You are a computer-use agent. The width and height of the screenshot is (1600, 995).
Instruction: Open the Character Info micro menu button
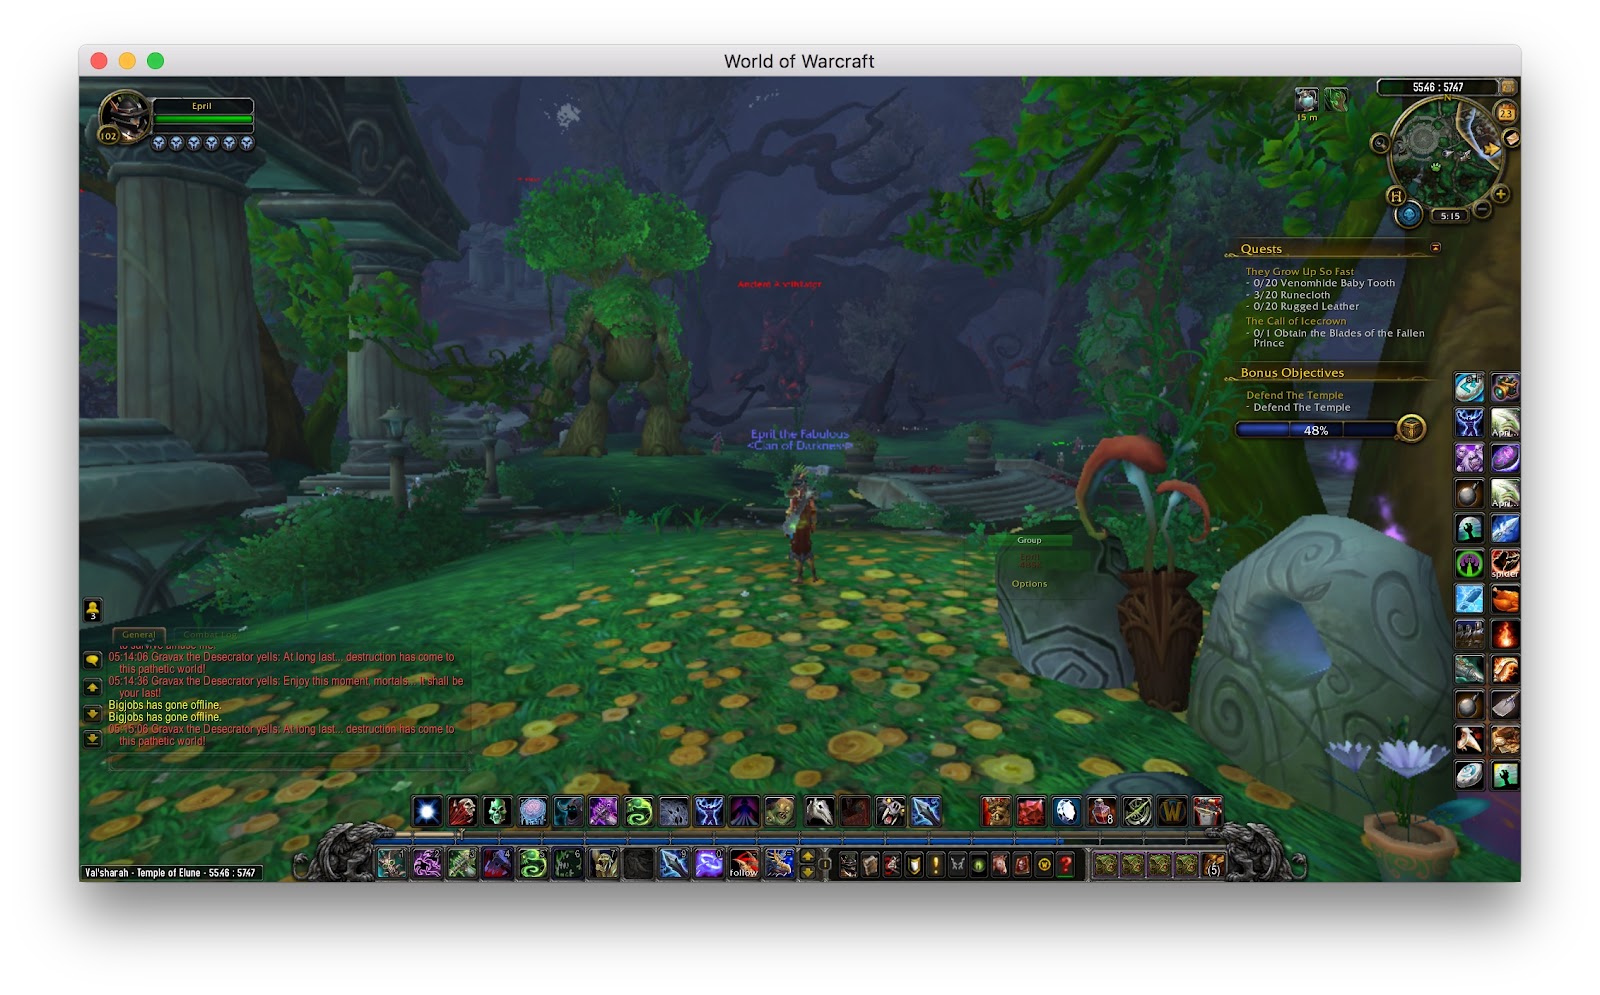(x=848, y=865)
